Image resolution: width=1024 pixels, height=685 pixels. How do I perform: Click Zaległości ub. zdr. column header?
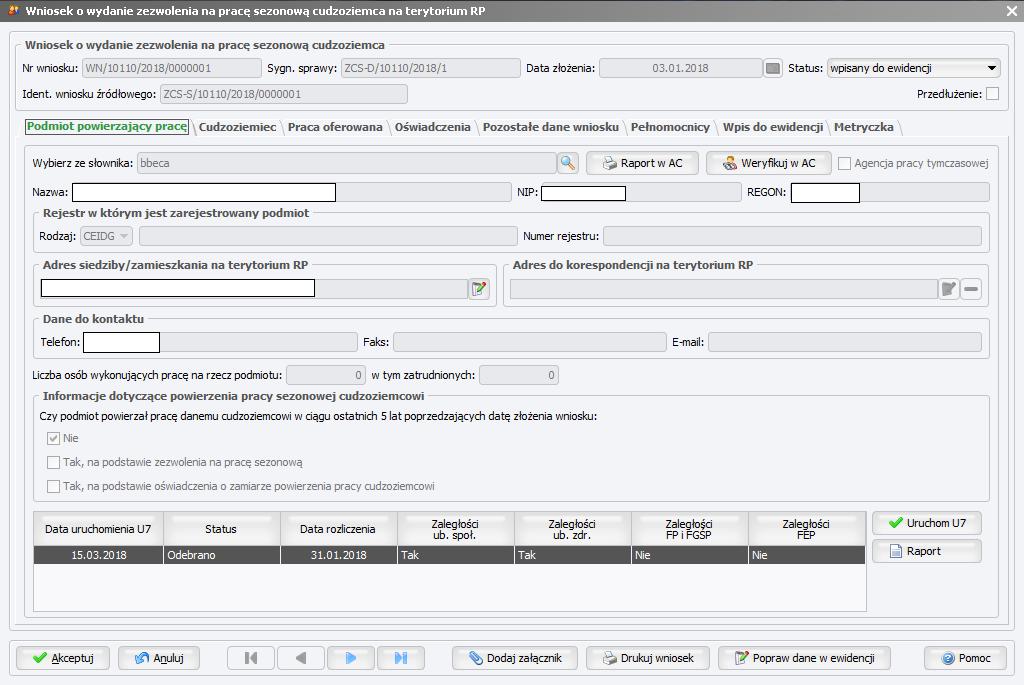(x=572, y=529)
